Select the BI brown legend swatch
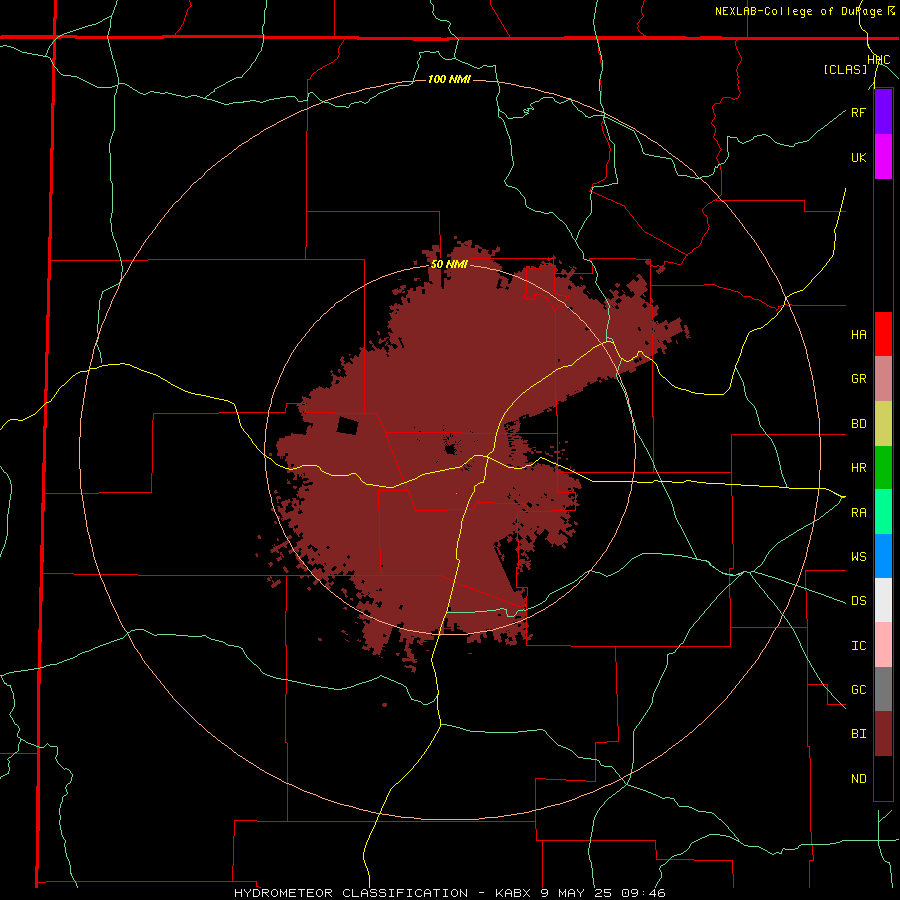 point(883,734)
